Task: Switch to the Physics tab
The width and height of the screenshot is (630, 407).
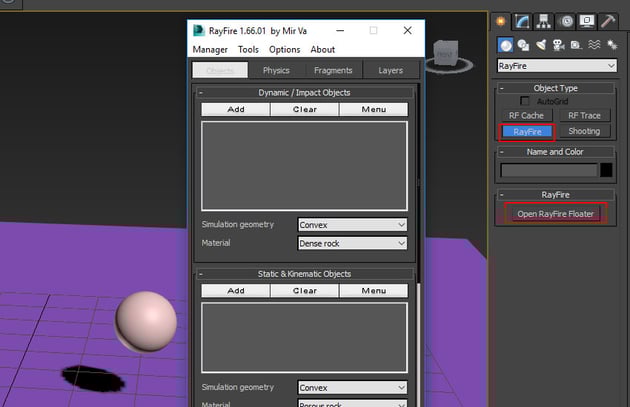Action: click(x=276, y=70)
